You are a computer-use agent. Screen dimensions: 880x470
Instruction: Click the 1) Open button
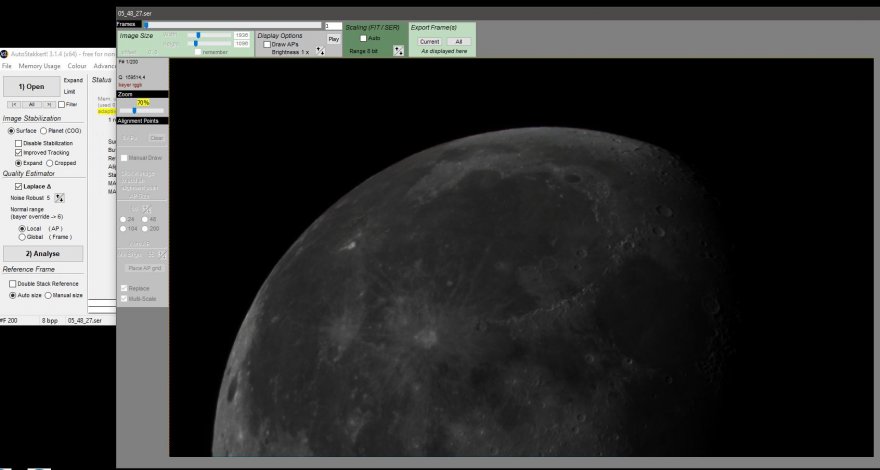[32, 86]
